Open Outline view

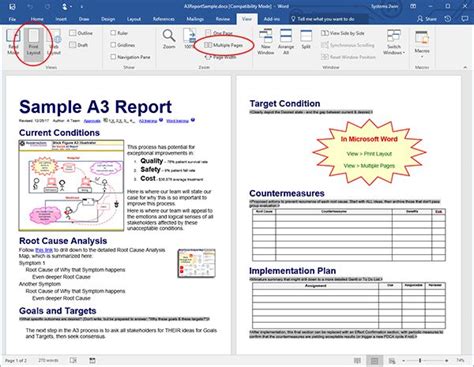[x=81, y=33]
